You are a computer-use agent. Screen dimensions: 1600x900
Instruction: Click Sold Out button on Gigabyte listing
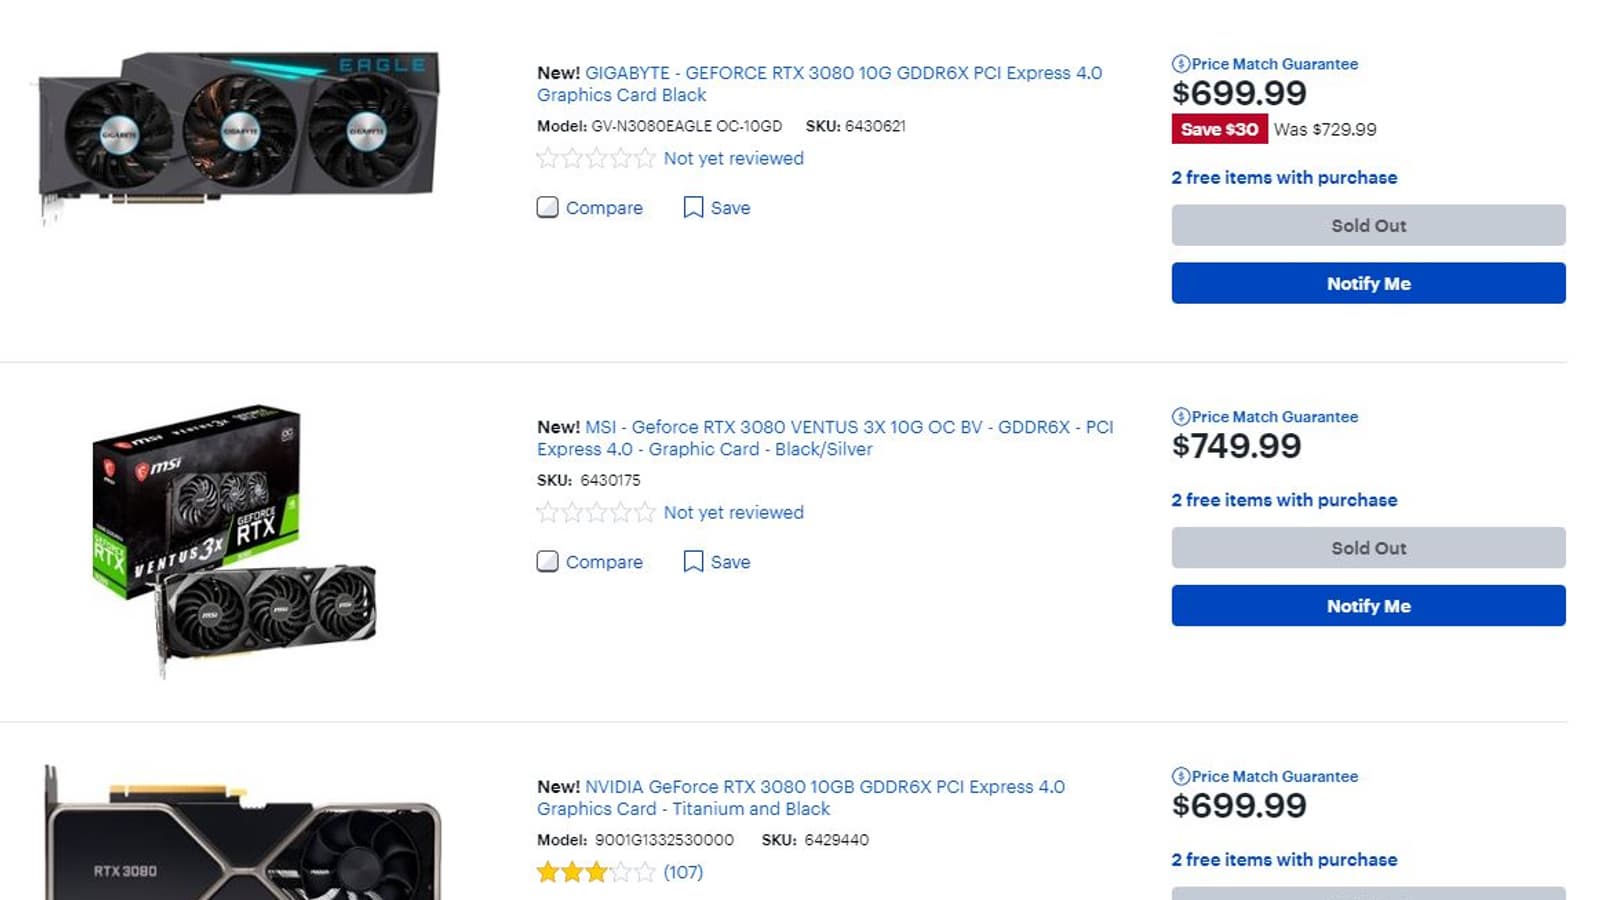1368,226
